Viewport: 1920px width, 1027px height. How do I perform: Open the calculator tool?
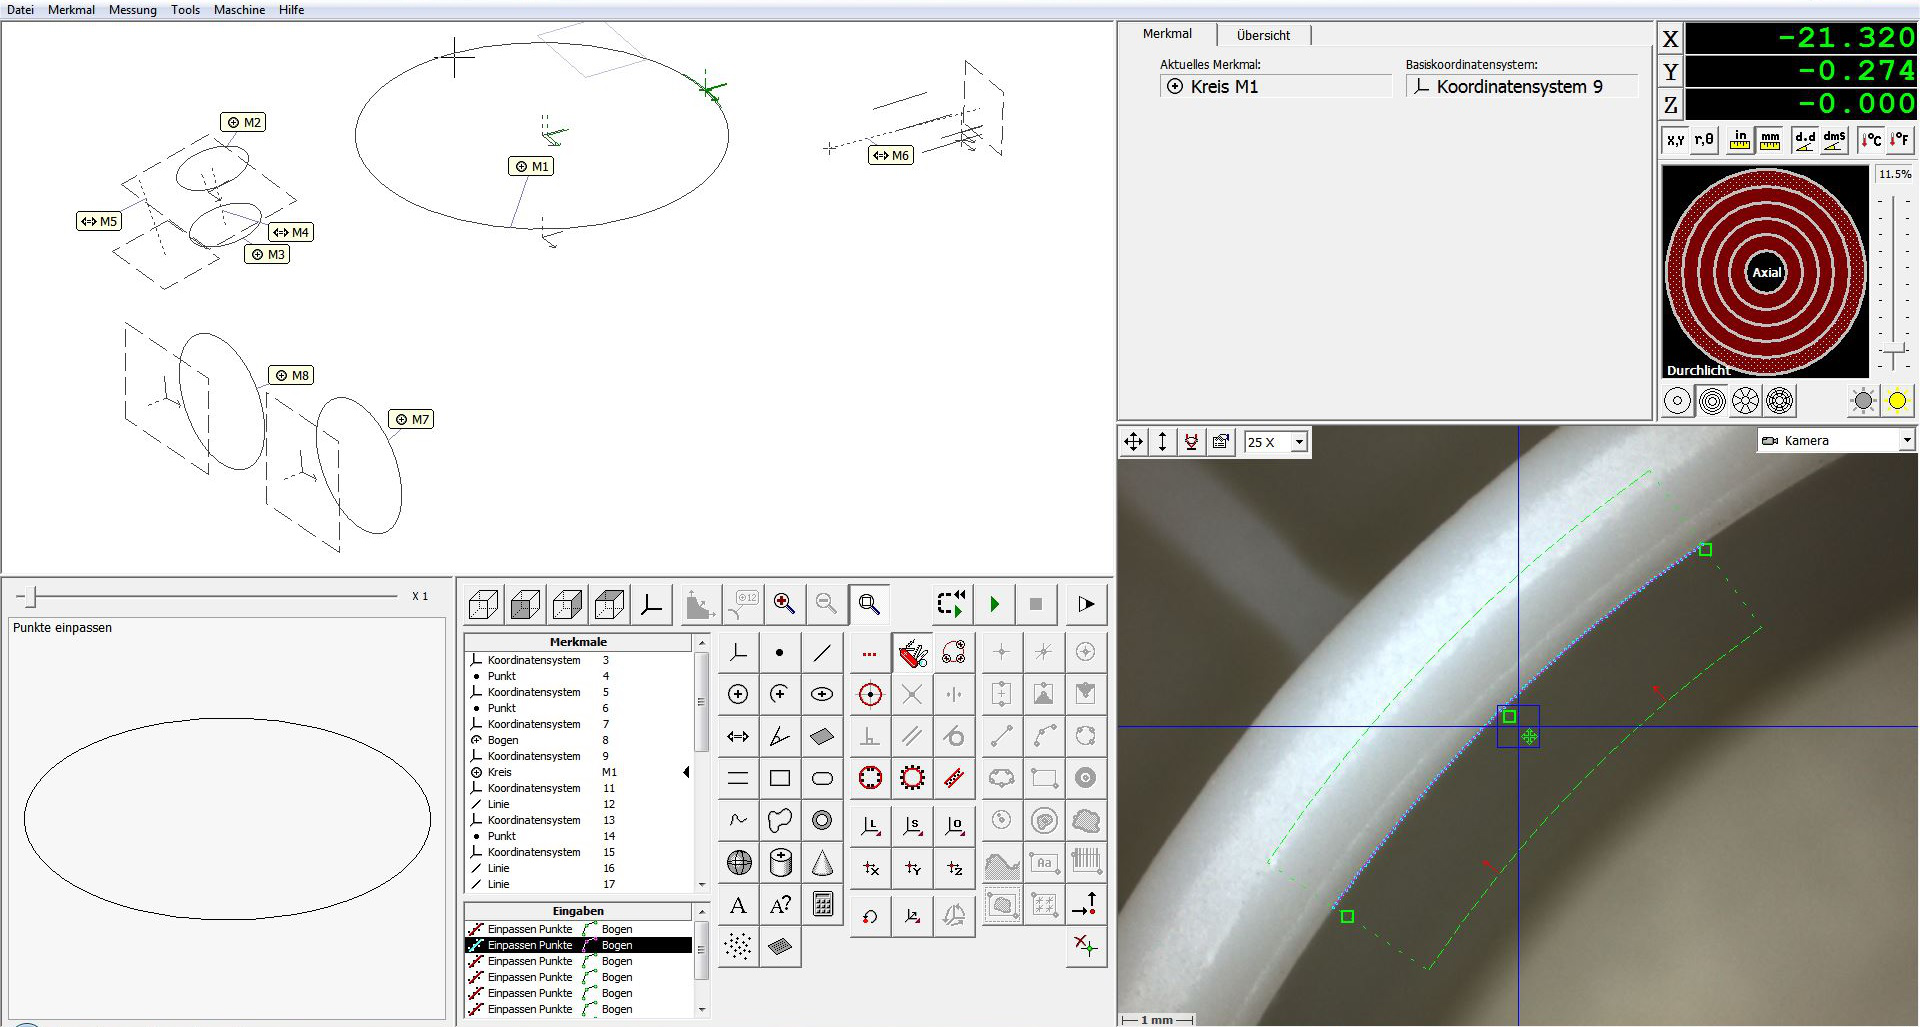pos(822,905)
